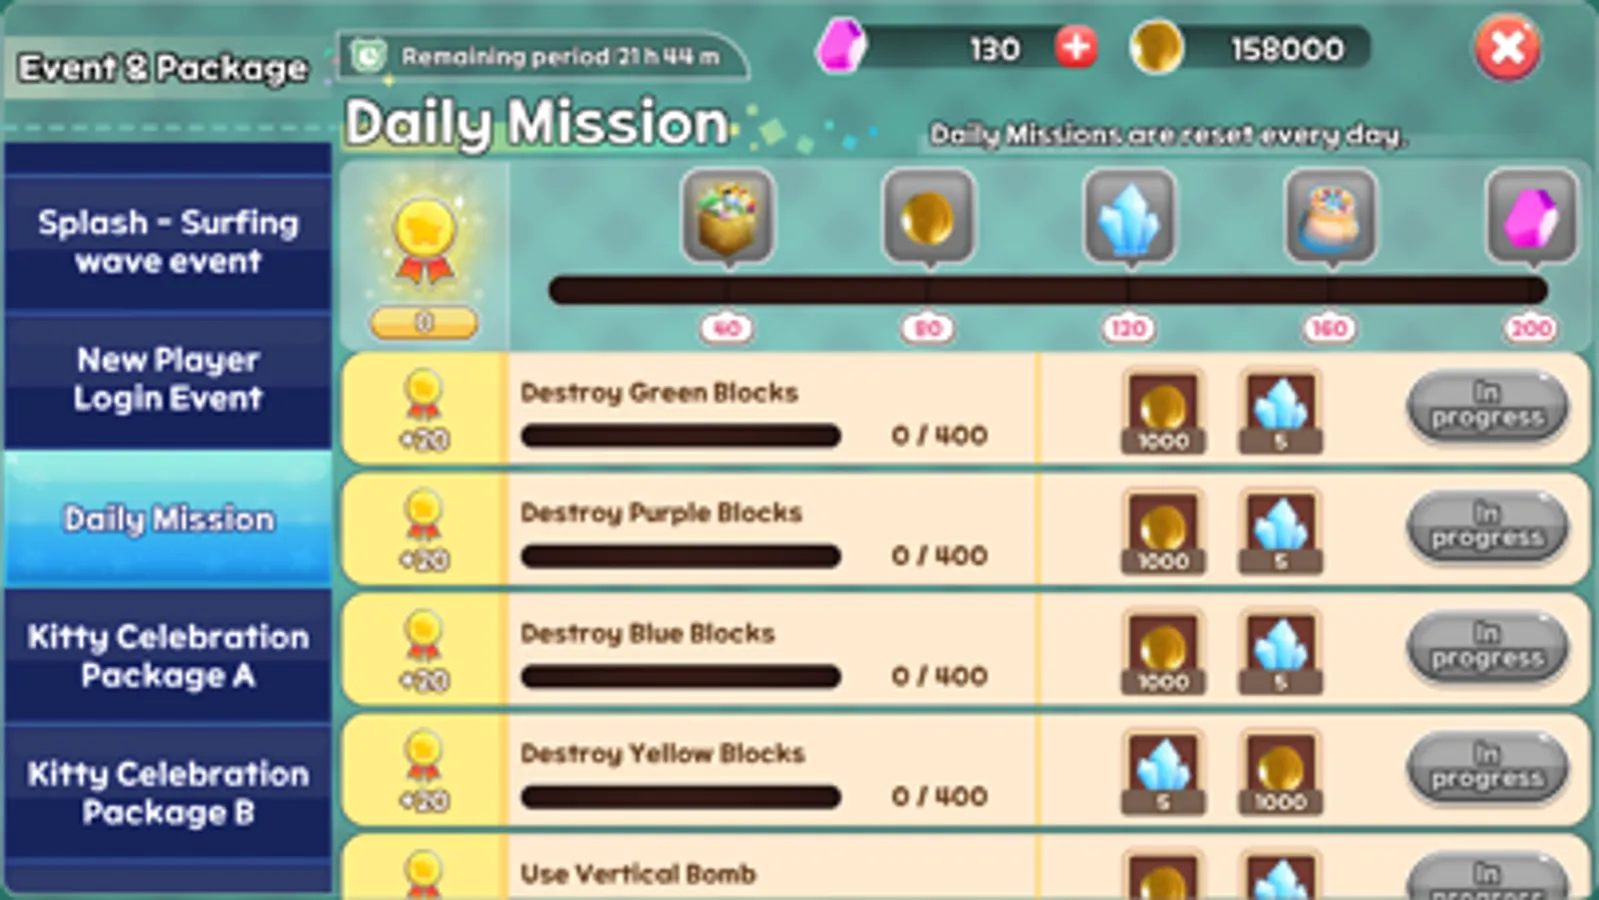Tap the gold coin currency icon
This screenshot has height=900, width=1599.
1156,47
